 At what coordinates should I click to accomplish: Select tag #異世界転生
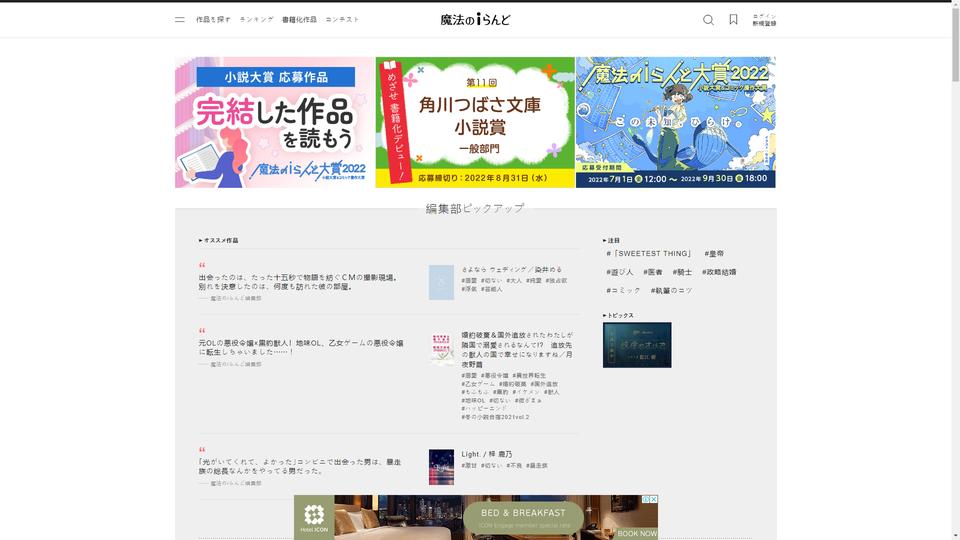[529, 375]
